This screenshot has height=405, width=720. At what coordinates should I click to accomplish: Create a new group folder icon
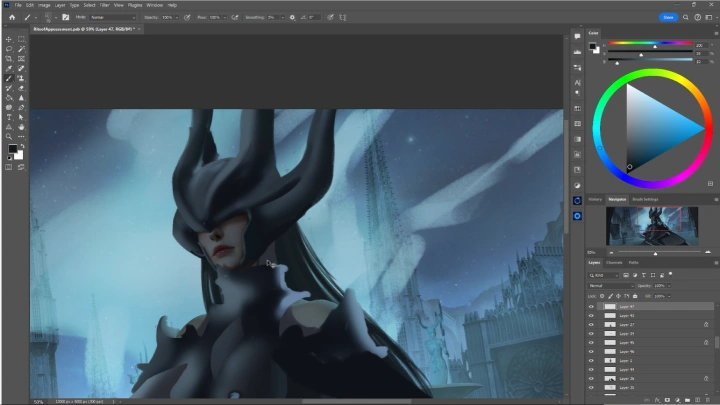click(x=687, y=400)
